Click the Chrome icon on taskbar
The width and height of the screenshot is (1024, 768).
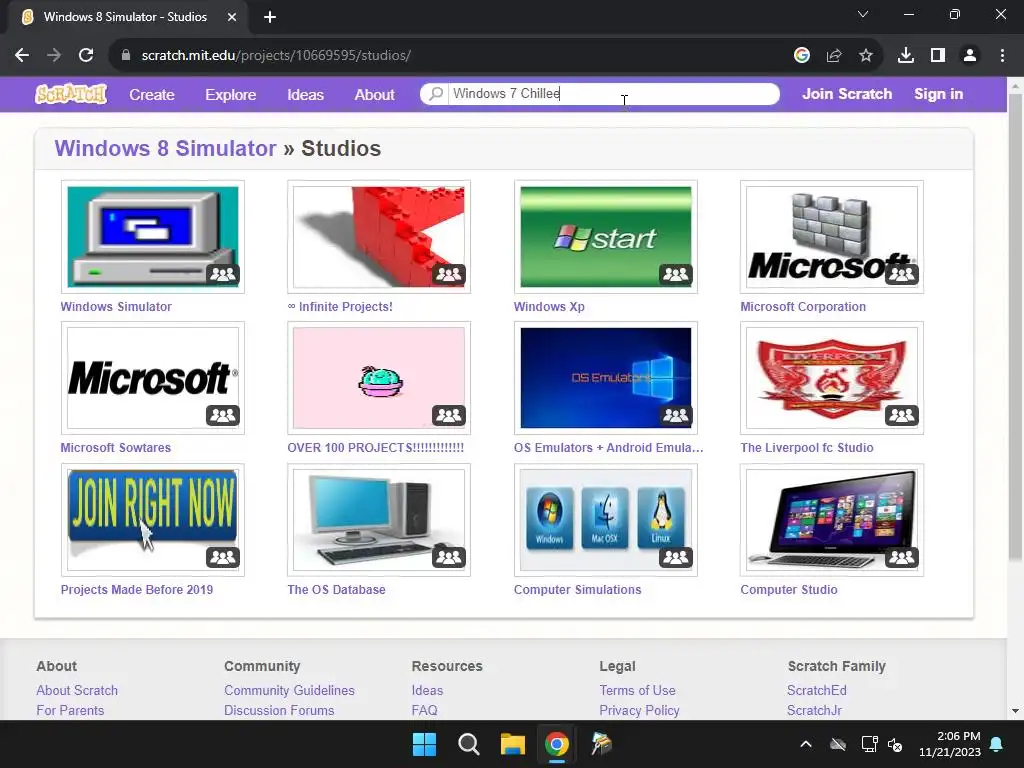point(556,744)
